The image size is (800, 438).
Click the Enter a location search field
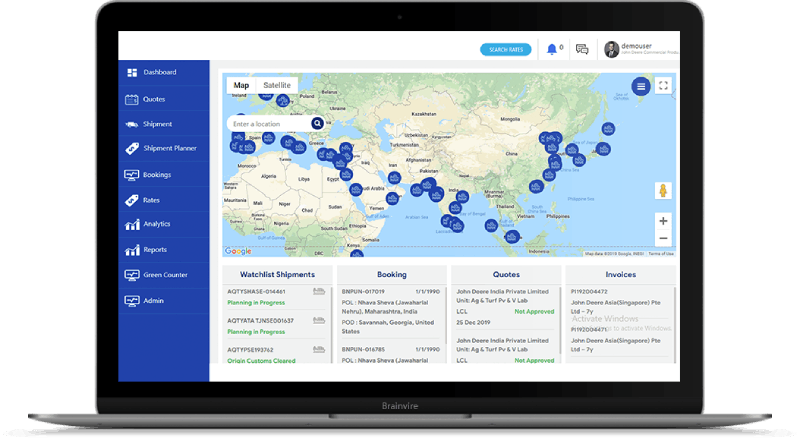(268, 124)
